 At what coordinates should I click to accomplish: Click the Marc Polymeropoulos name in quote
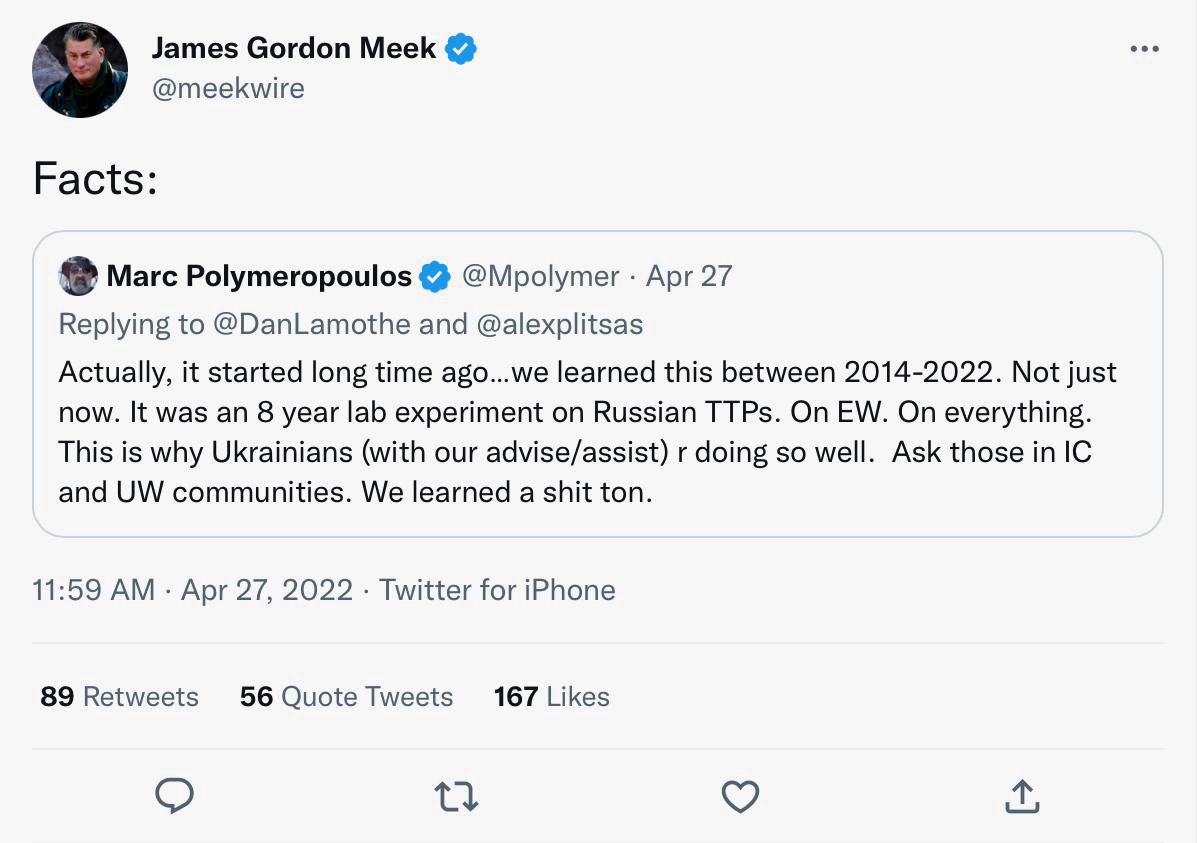[x=259, y=276]
